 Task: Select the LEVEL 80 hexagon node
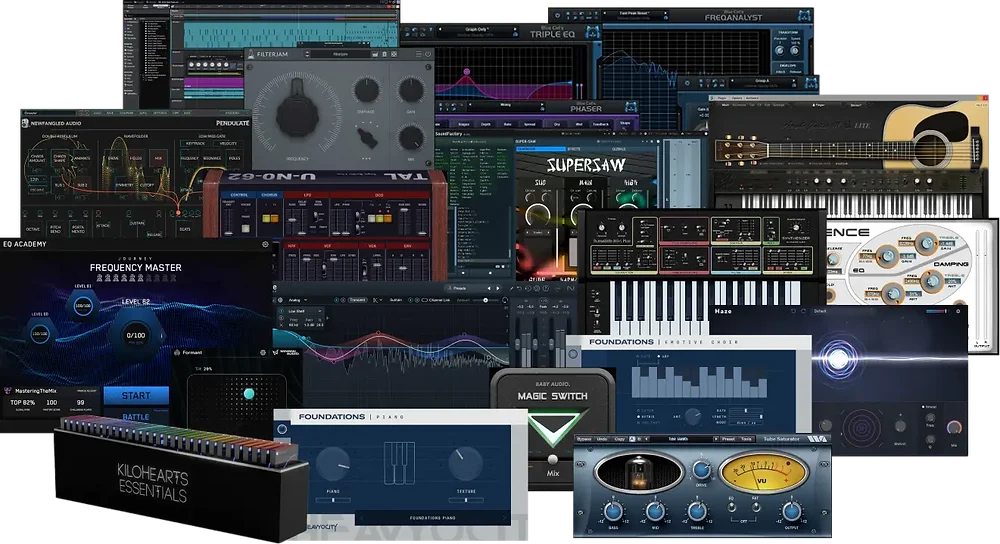point(40,334)
